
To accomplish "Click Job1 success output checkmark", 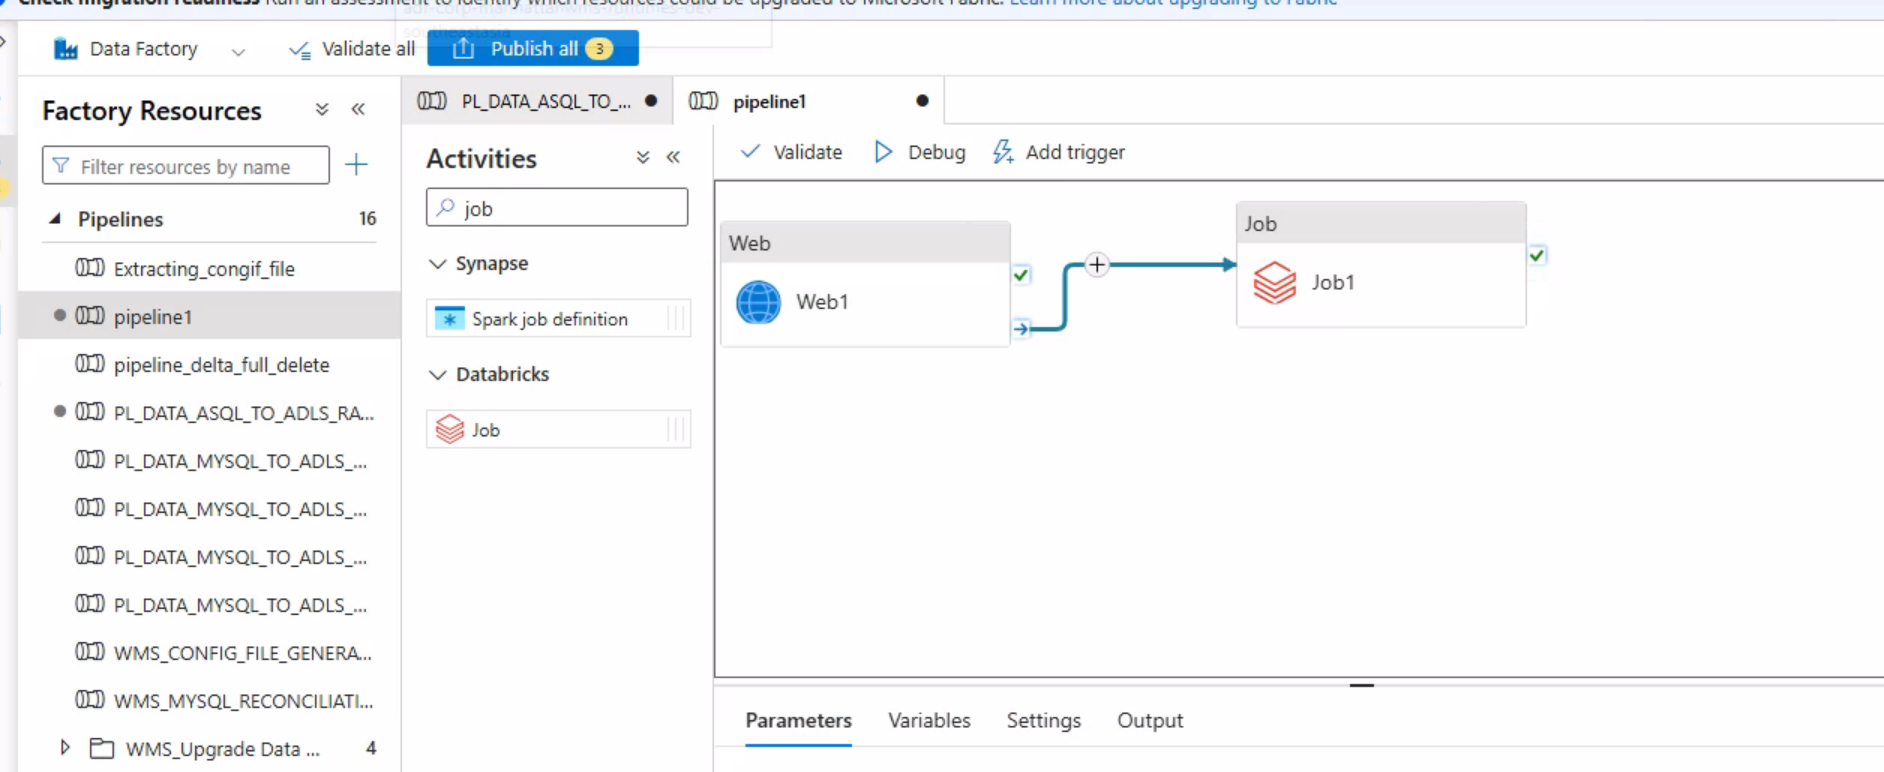I will 1537,256.
